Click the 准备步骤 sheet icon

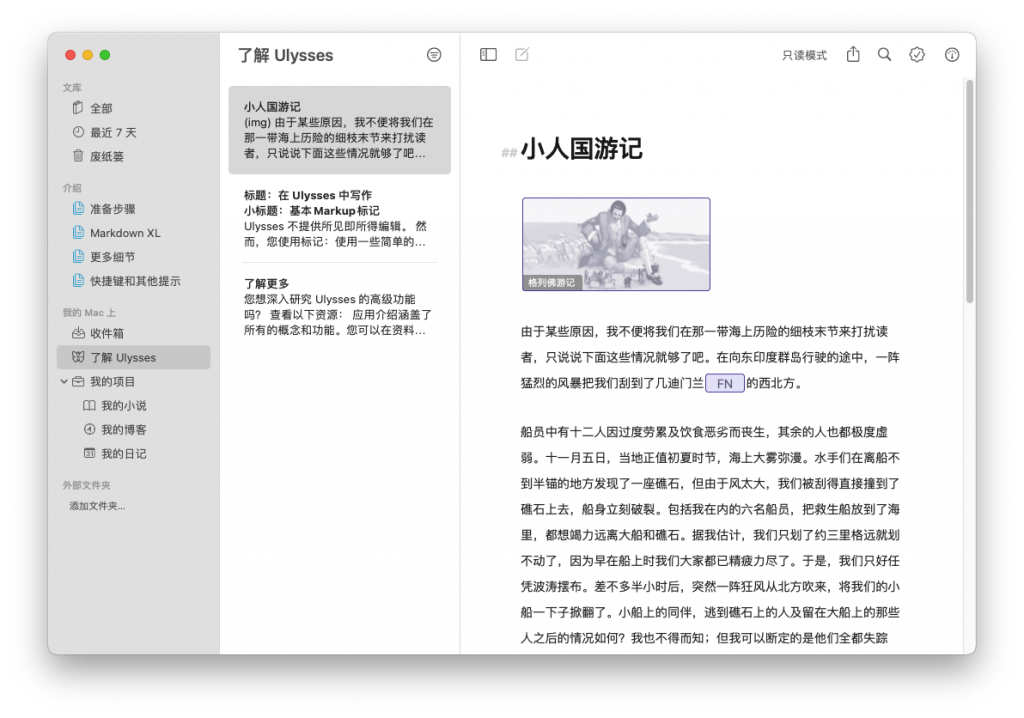78,208
